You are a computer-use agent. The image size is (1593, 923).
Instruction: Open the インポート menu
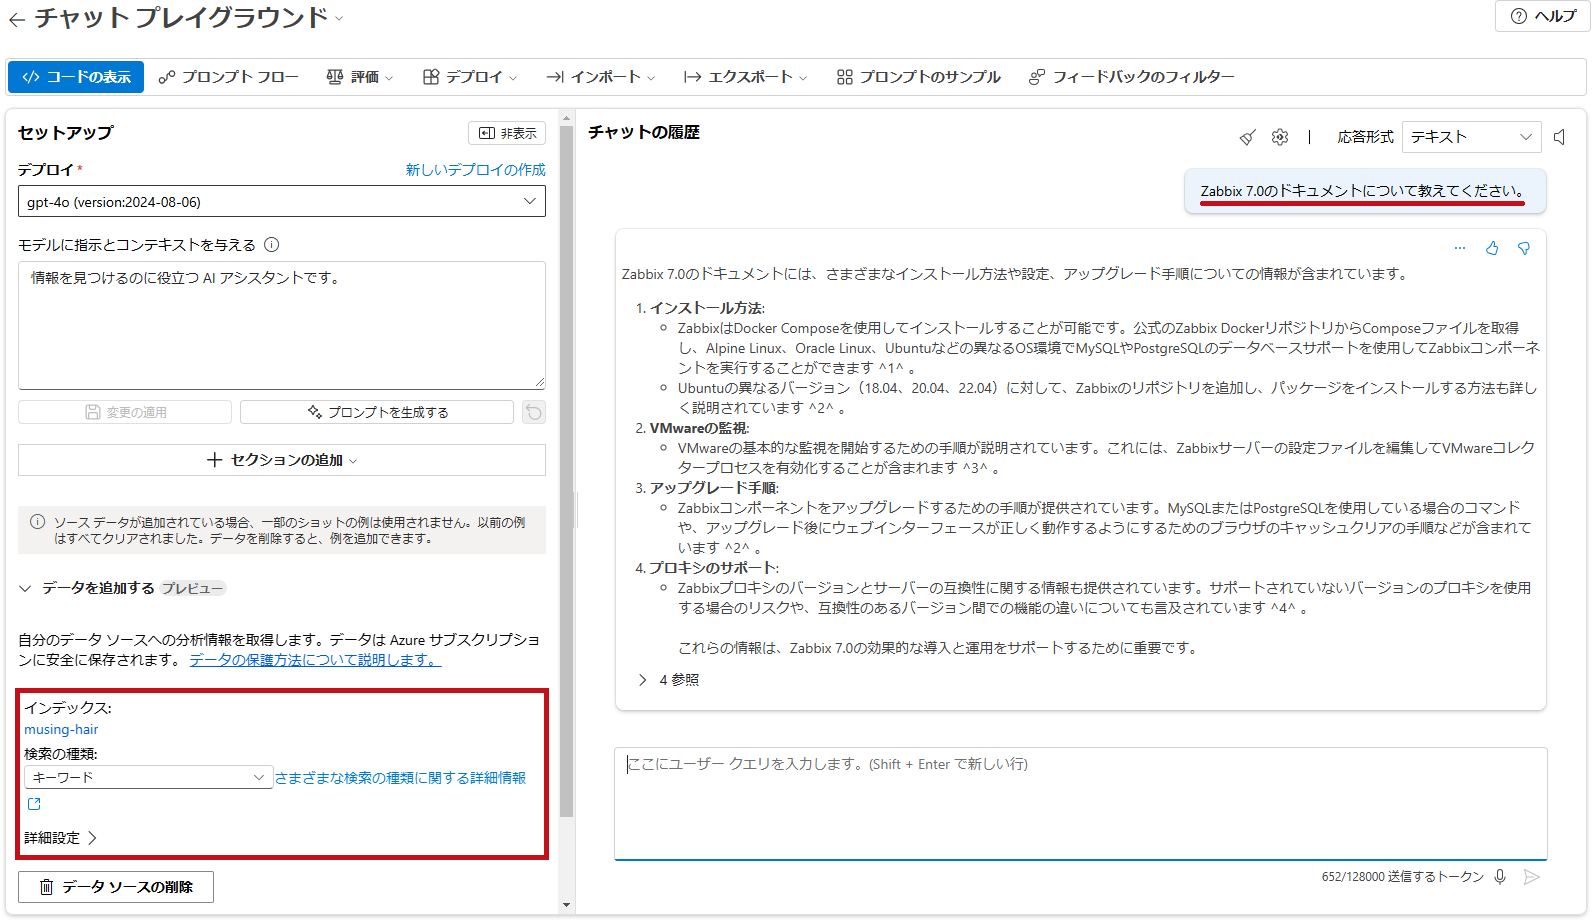pos(600,77)
